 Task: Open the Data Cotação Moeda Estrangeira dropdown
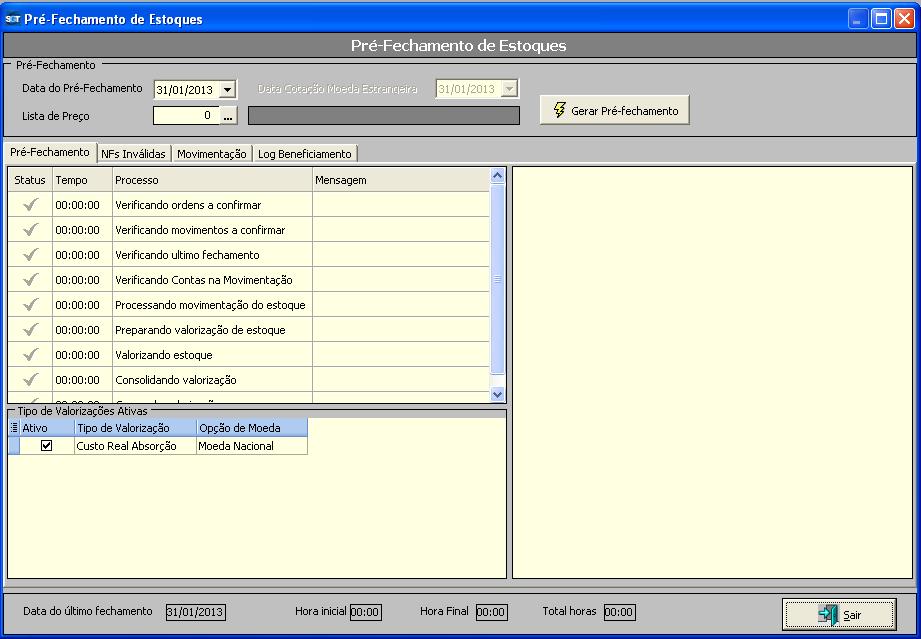pos(509,90)
